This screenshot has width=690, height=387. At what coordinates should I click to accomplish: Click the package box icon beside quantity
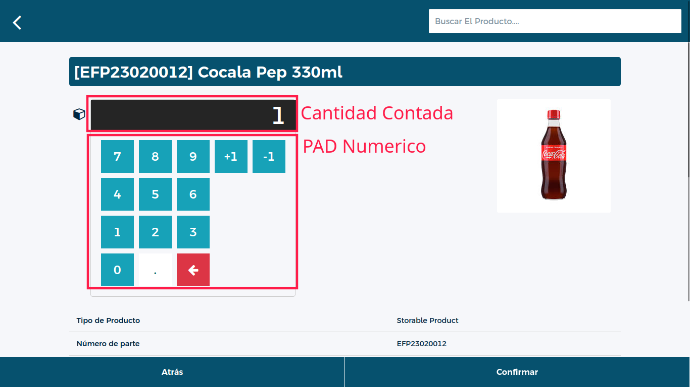click(79, 114)
